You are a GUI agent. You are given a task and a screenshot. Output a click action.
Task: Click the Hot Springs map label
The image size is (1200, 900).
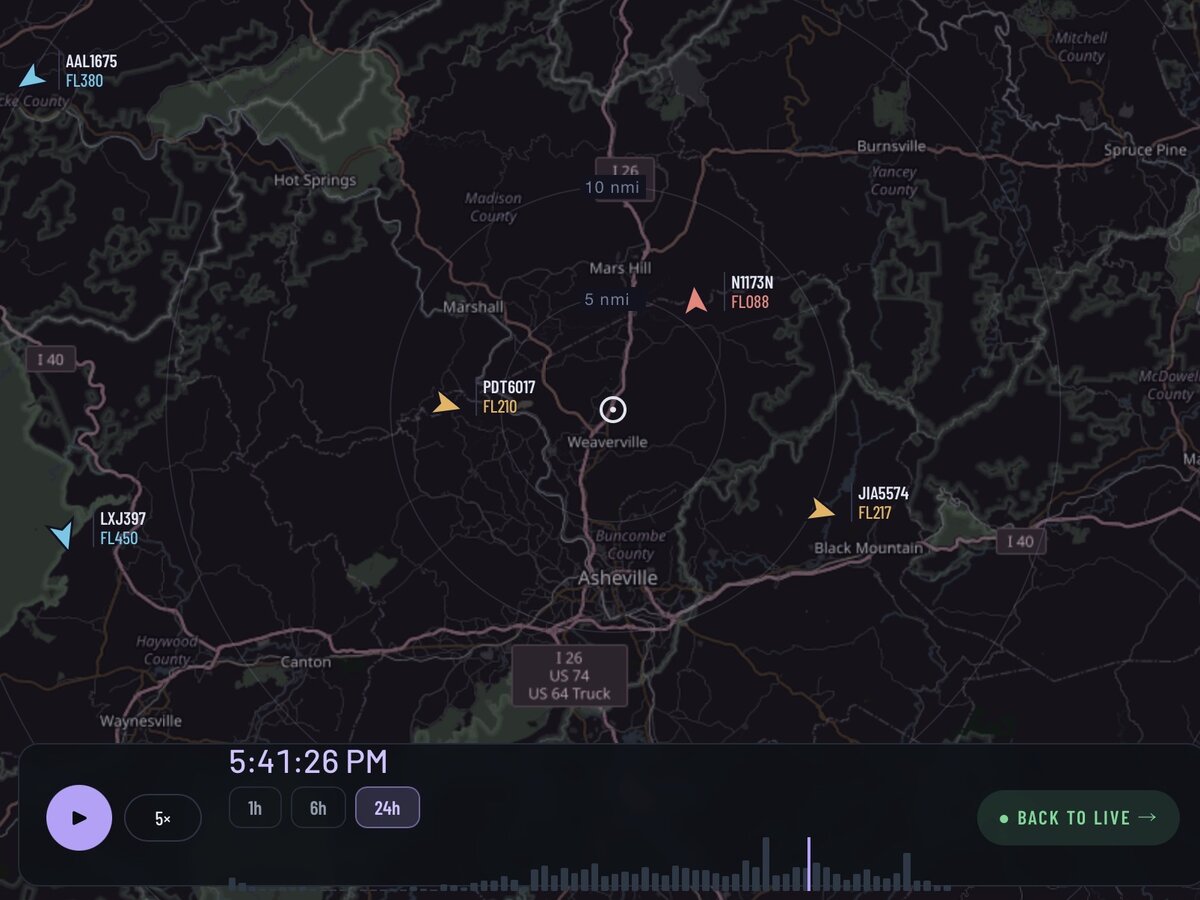coord(315,181)
